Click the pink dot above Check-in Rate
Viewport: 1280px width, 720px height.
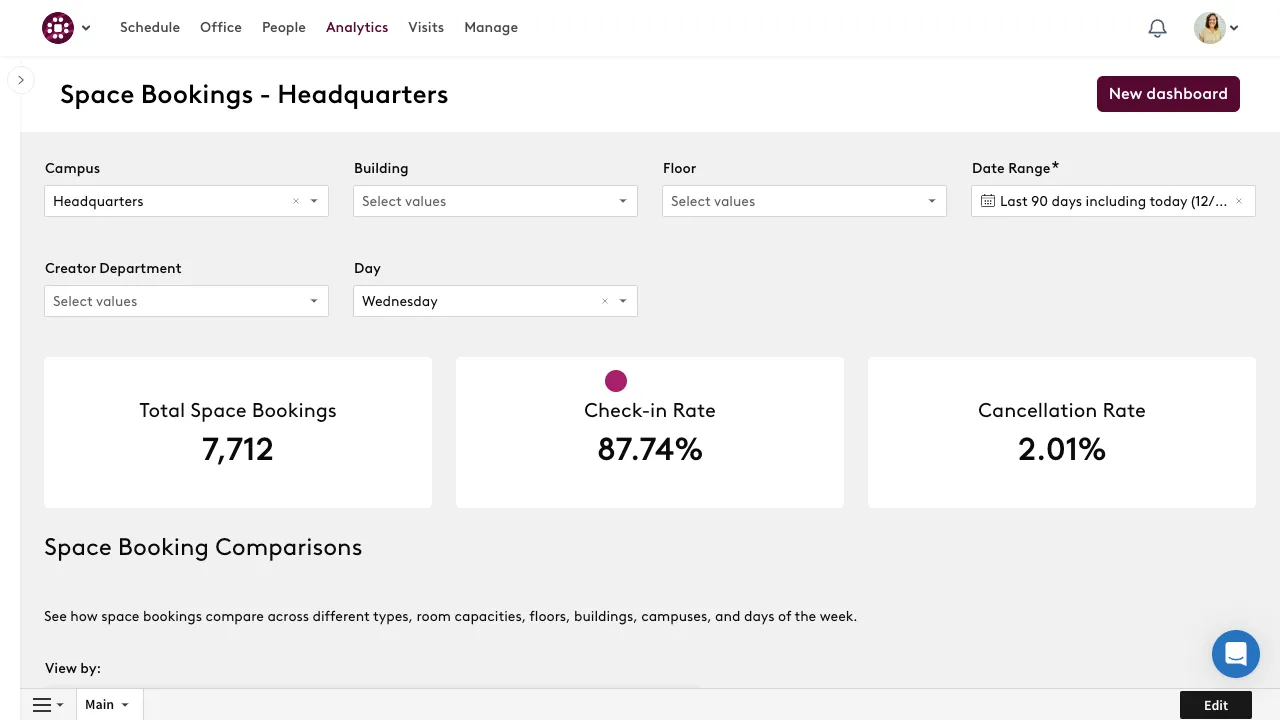[x=615, y=380]
